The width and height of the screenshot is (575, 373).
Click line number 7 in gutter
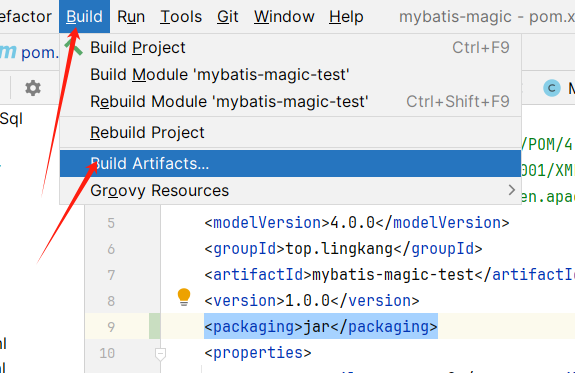point(111,275)
